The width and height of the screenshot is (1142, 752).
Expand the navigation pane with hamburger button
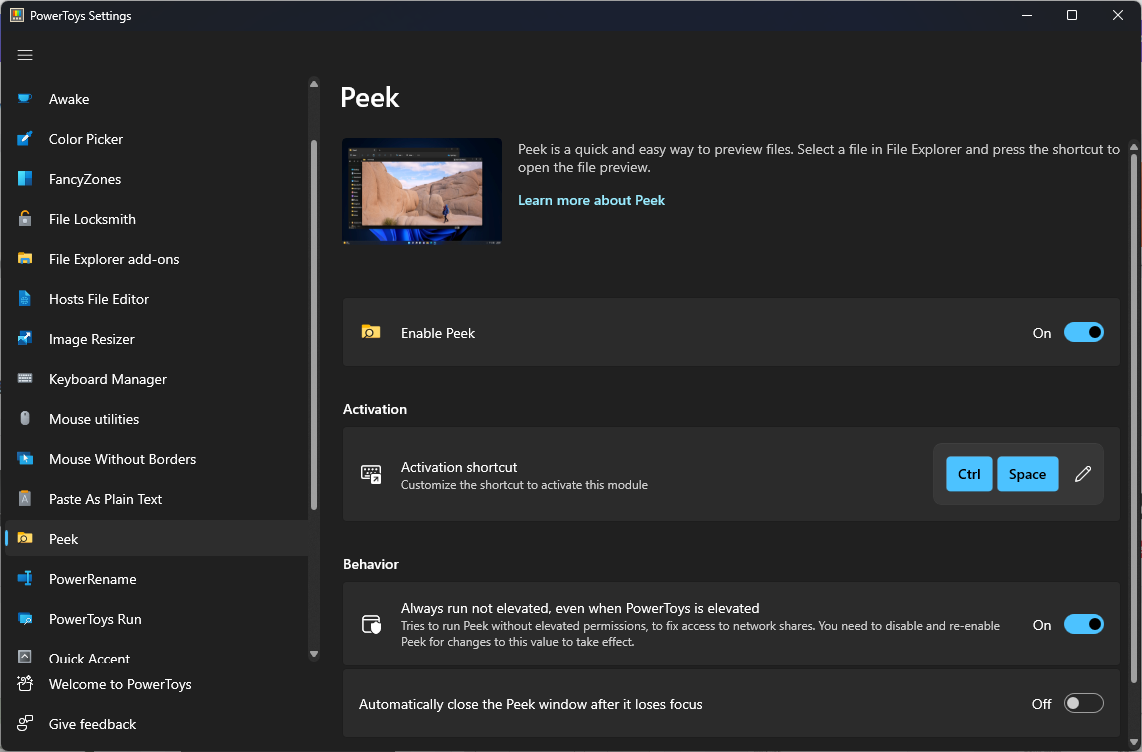click(x=25, y=55)
